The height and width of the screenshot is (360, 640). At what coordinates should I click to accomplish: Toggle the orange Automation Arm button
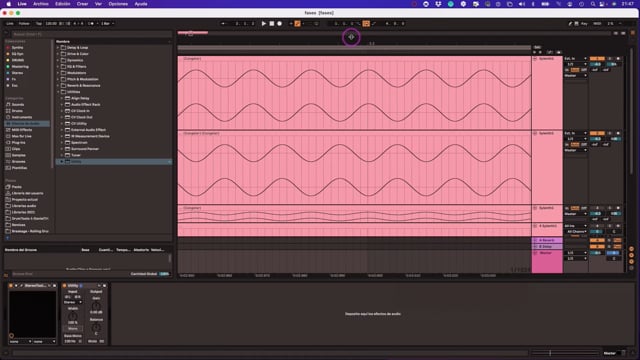point(298,24)
